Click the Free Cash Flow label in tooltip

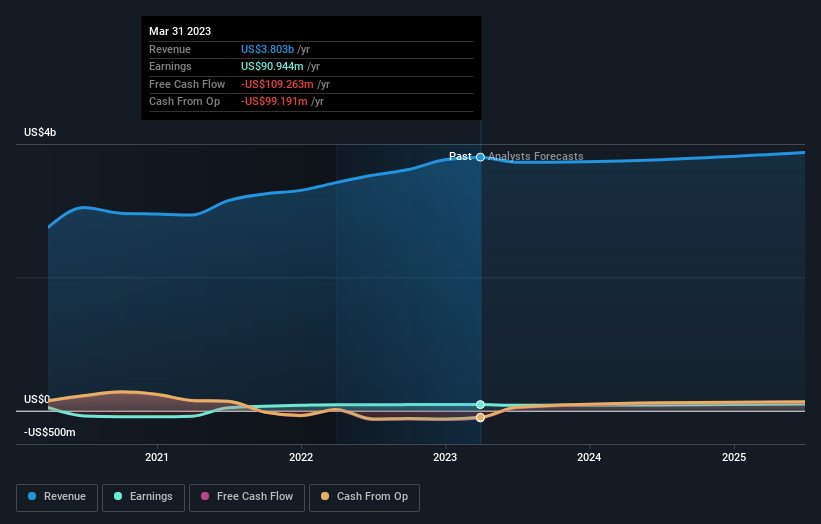(187, 84)
